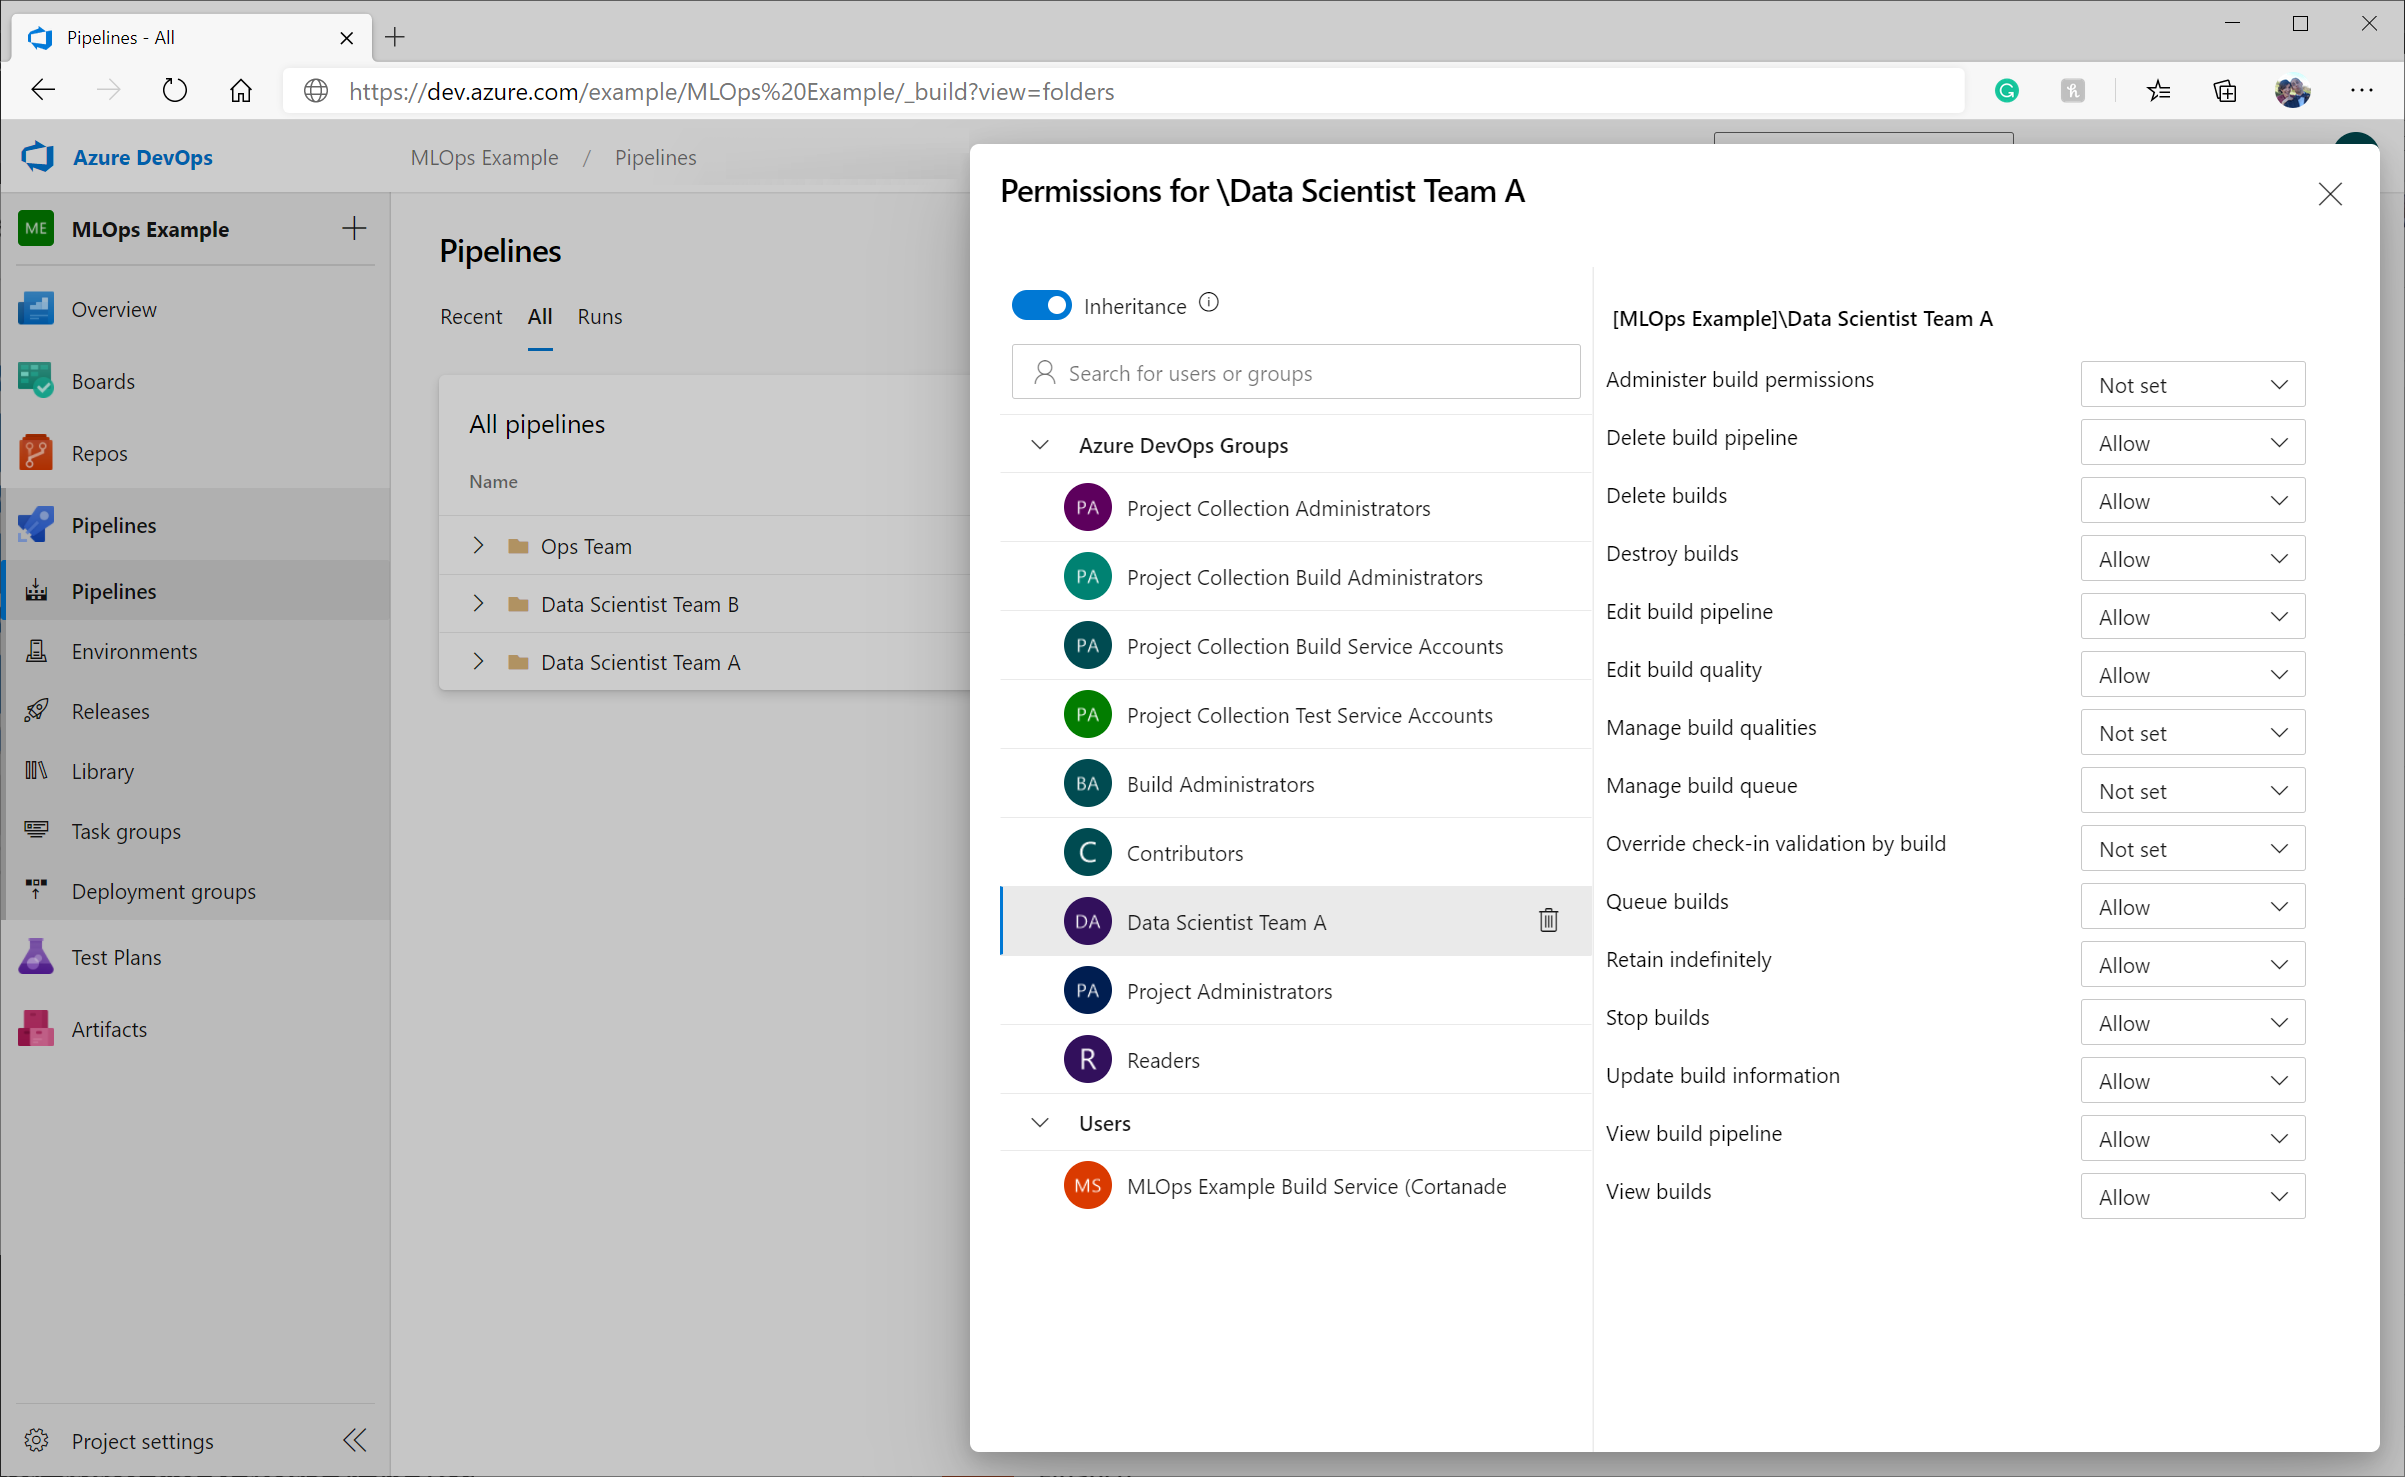The width and height of the screenshot is (2405, 1477).
Task: Open the Manage build queue dropdown
Action: 2192,791
